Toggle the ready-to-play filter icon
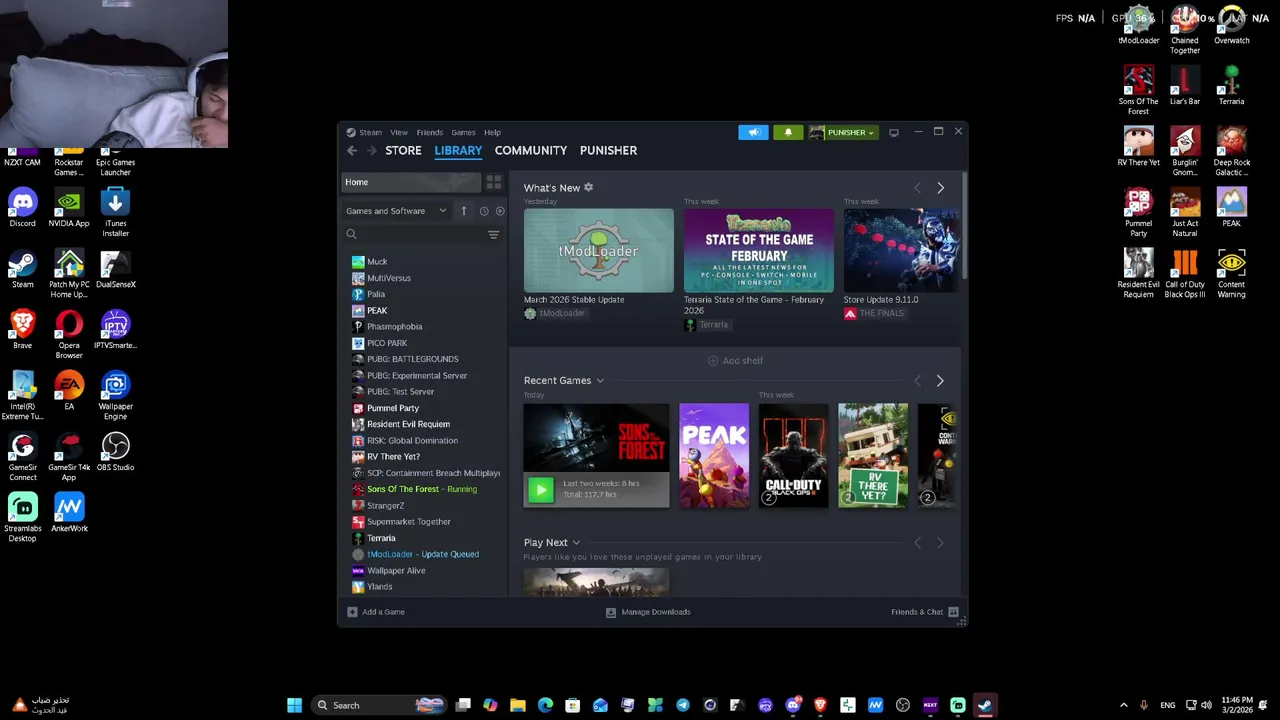Image resolution: width=1280 pixels, height=720 pixels. click(500, 211)
